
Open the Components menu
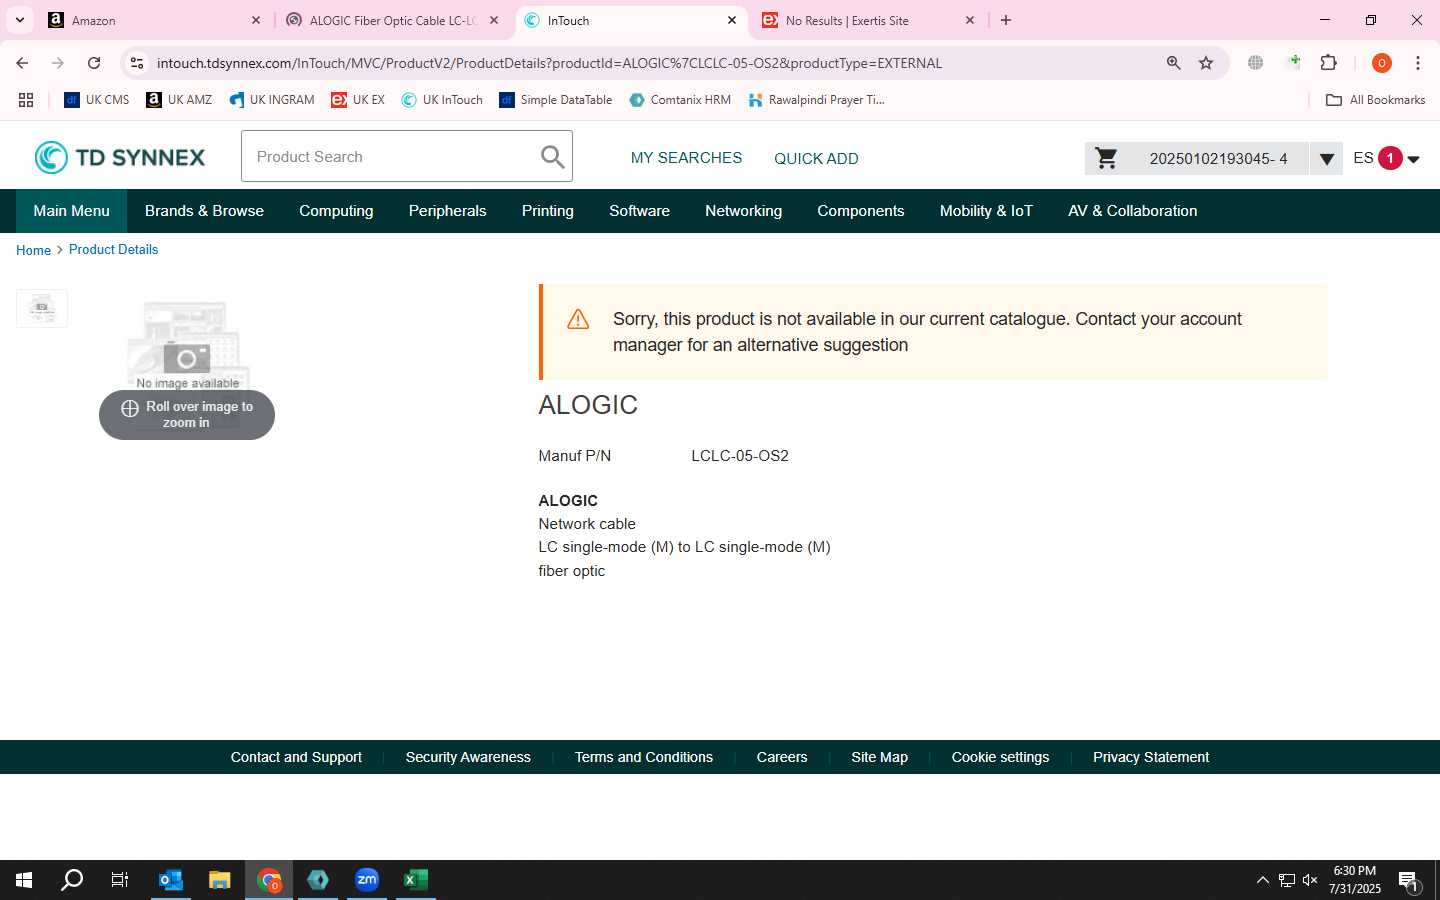click(x=860, y=211)
